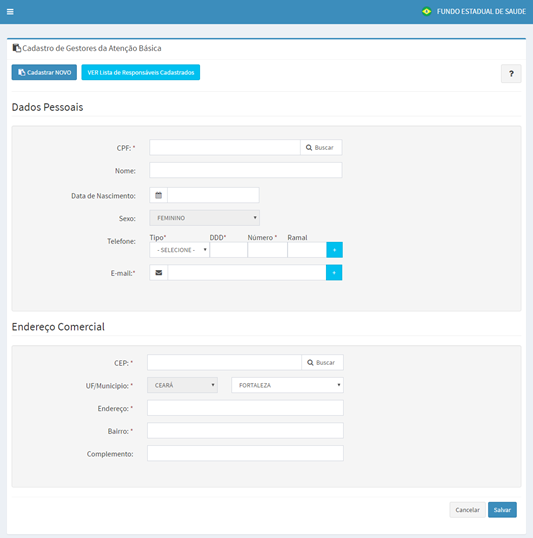The height and width of the screenshot is (538, 533).
Task: Open VER Lista de Responsáveis Cadastrados
Action: coord(141,72)
